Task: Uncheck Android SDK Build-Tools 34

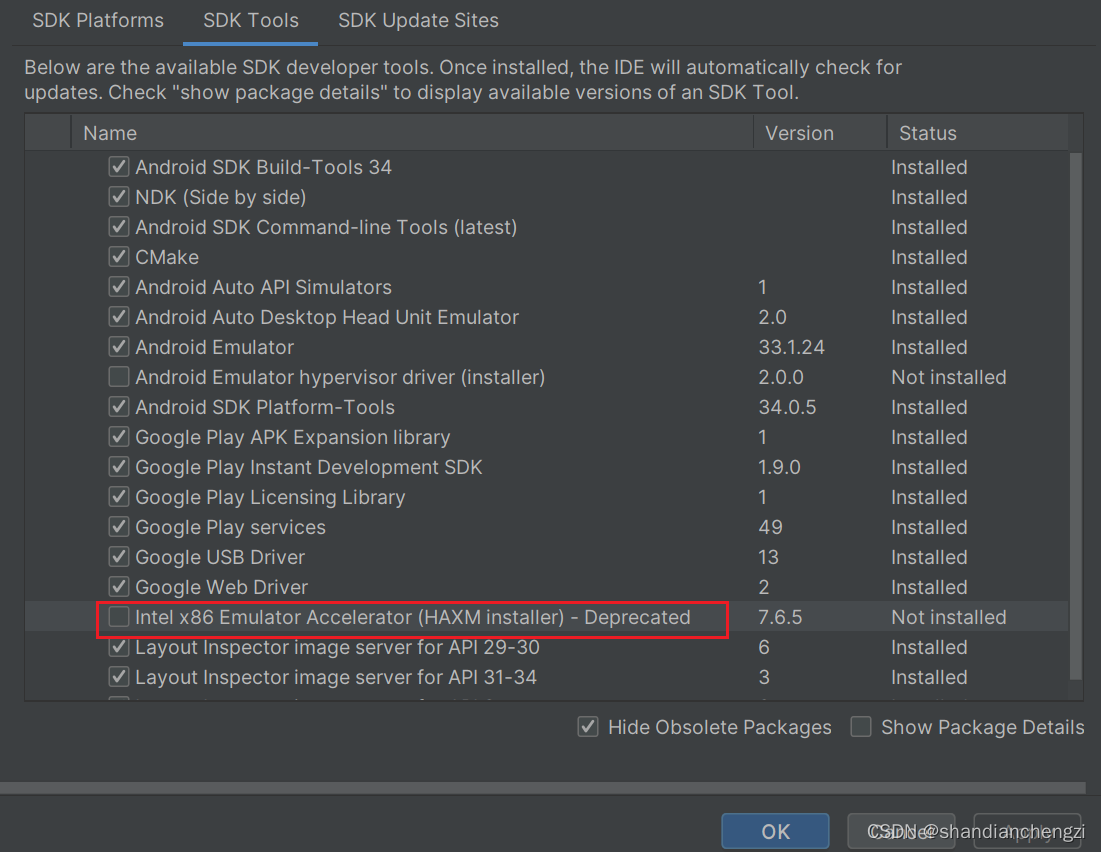Action: pyautogui.click(x=119, y=167)
